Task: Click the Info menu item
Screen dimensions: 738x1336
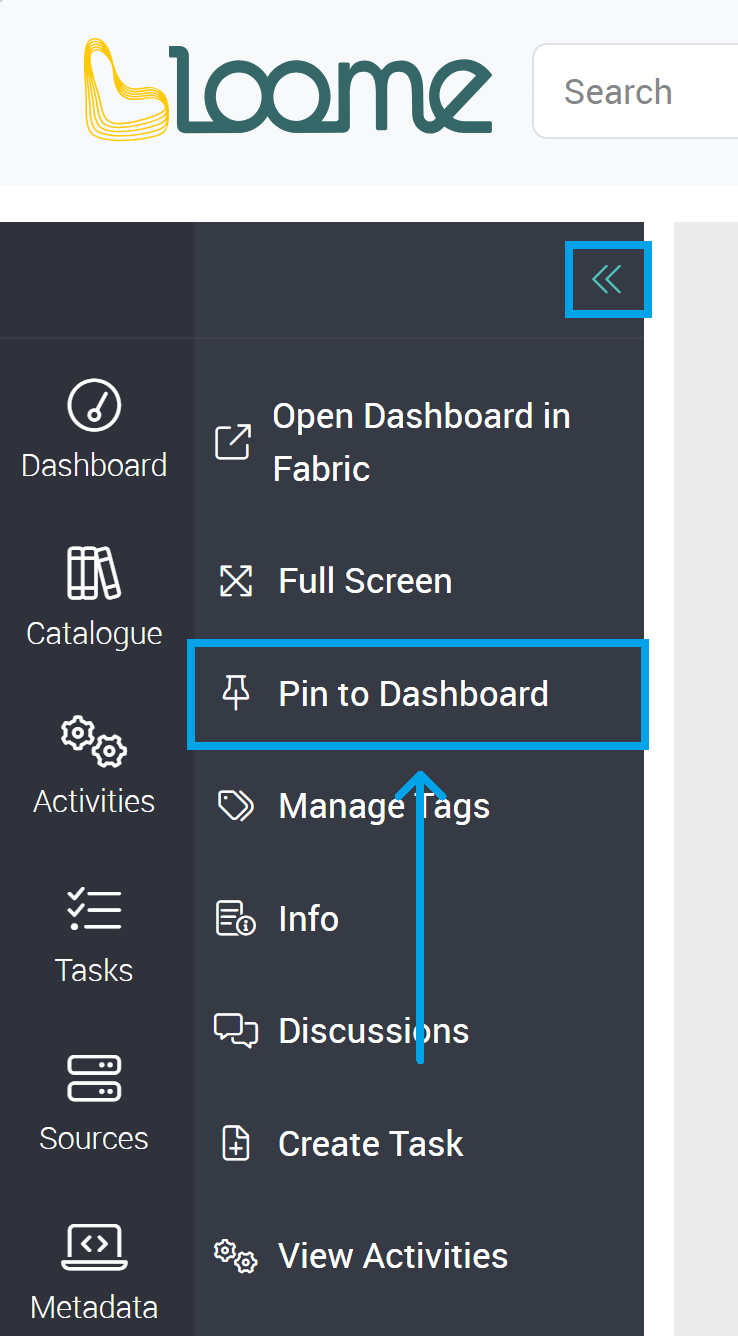Action: pos(308,918)
